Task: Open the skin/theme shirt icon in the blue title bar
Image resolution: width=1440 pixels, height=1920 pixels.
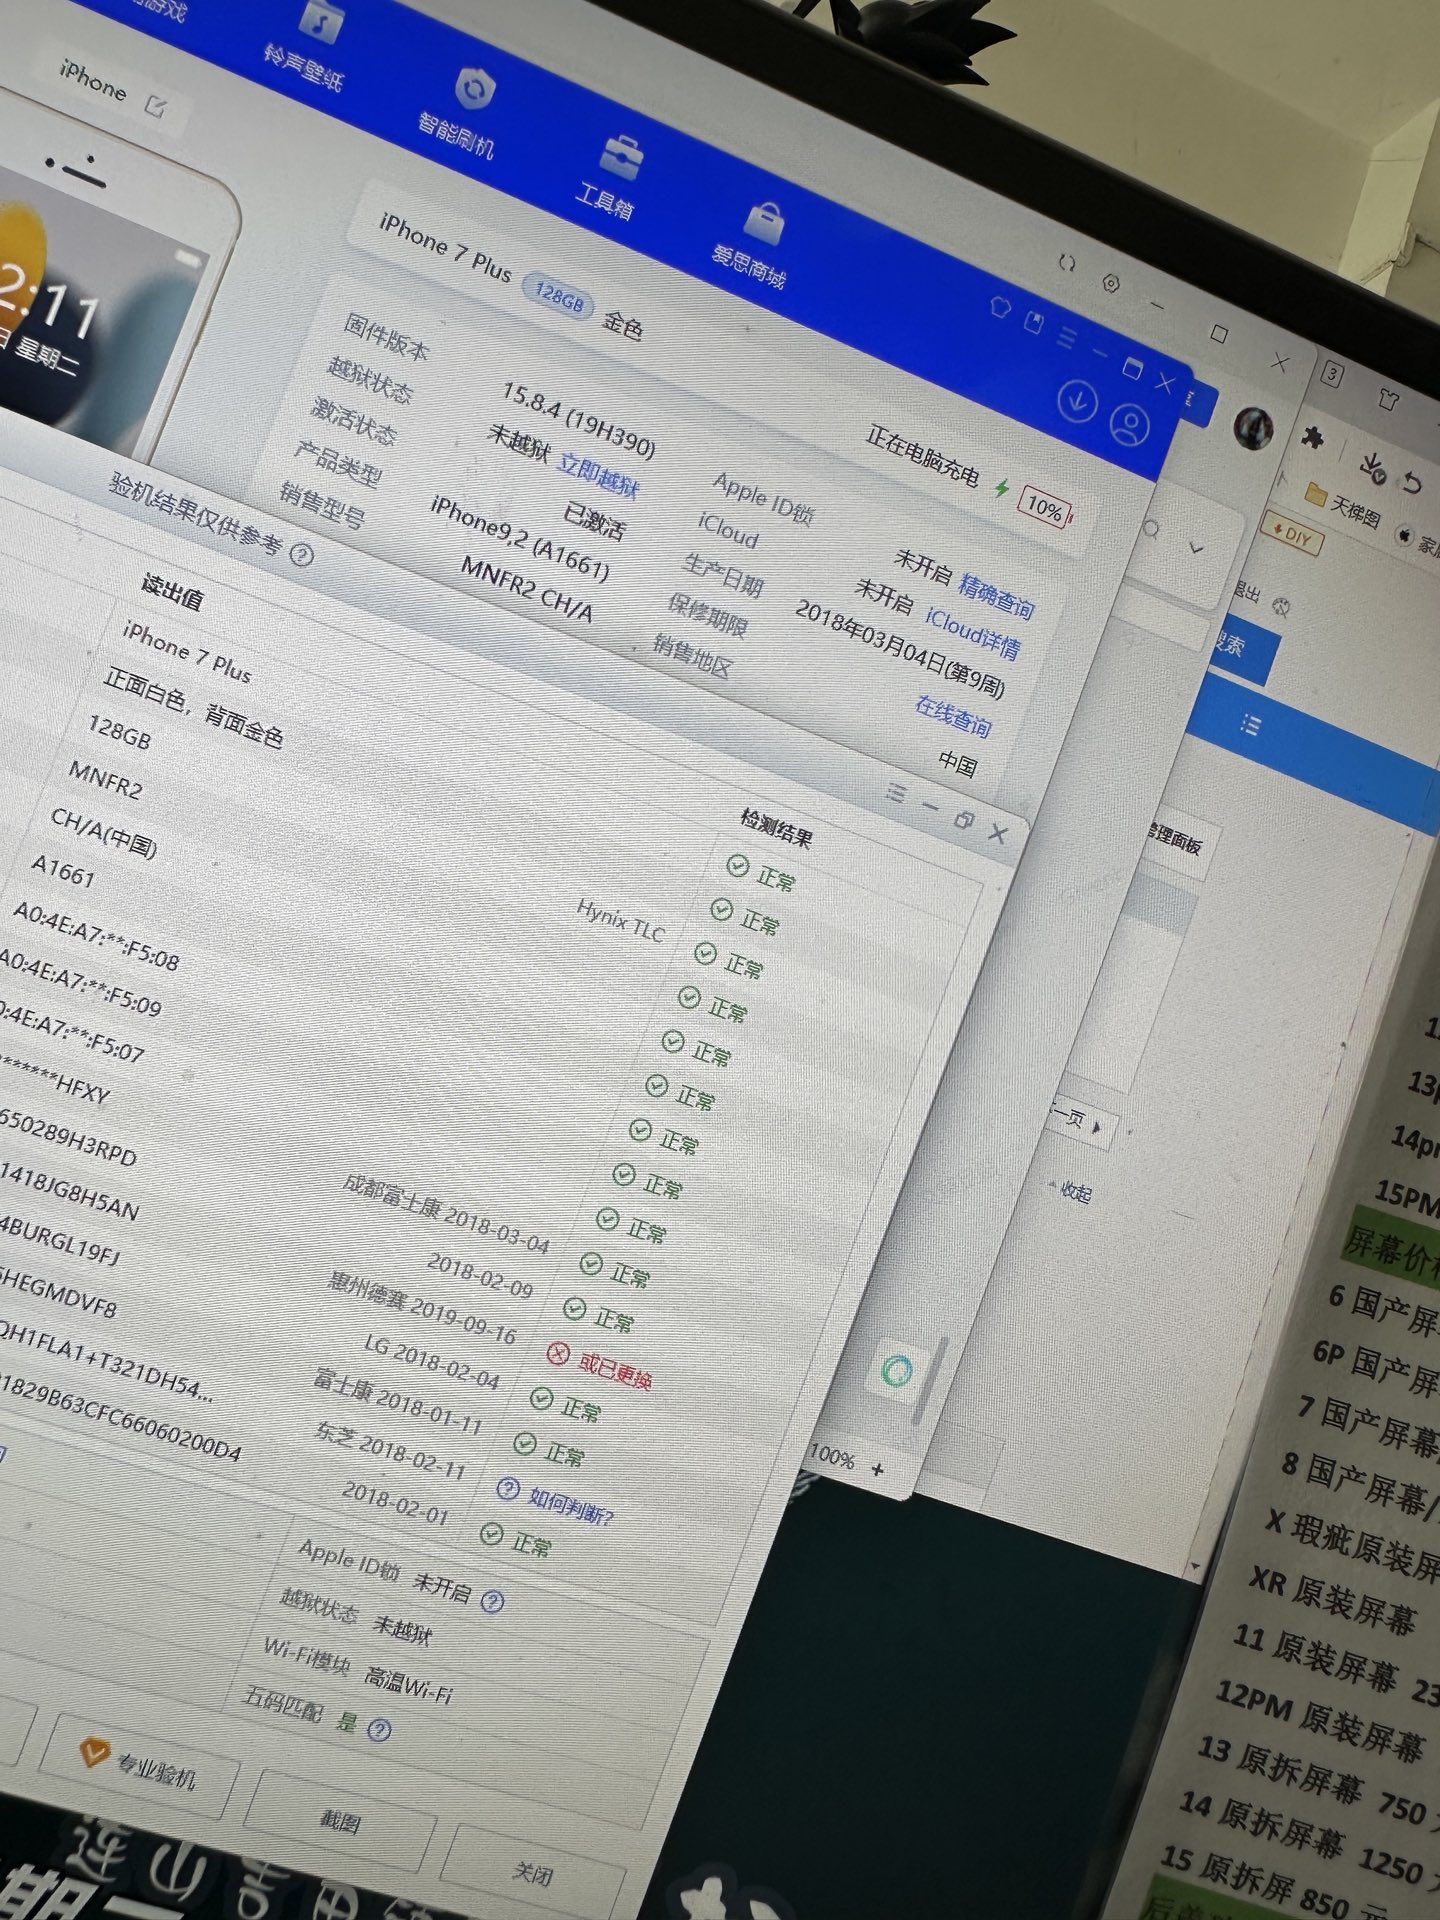Action: click(1000, 307)
